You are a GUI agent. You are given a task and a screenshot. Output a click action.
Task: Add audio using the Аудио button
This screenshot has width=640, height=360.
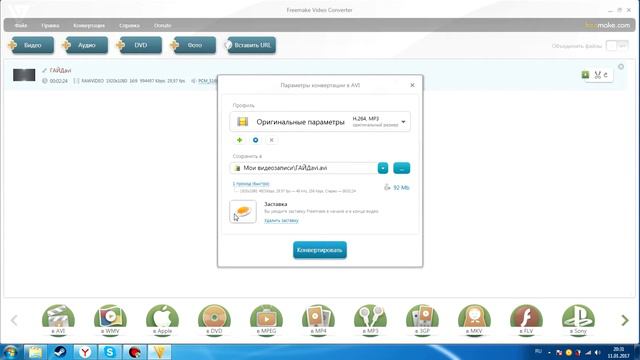tap(86, 45)
